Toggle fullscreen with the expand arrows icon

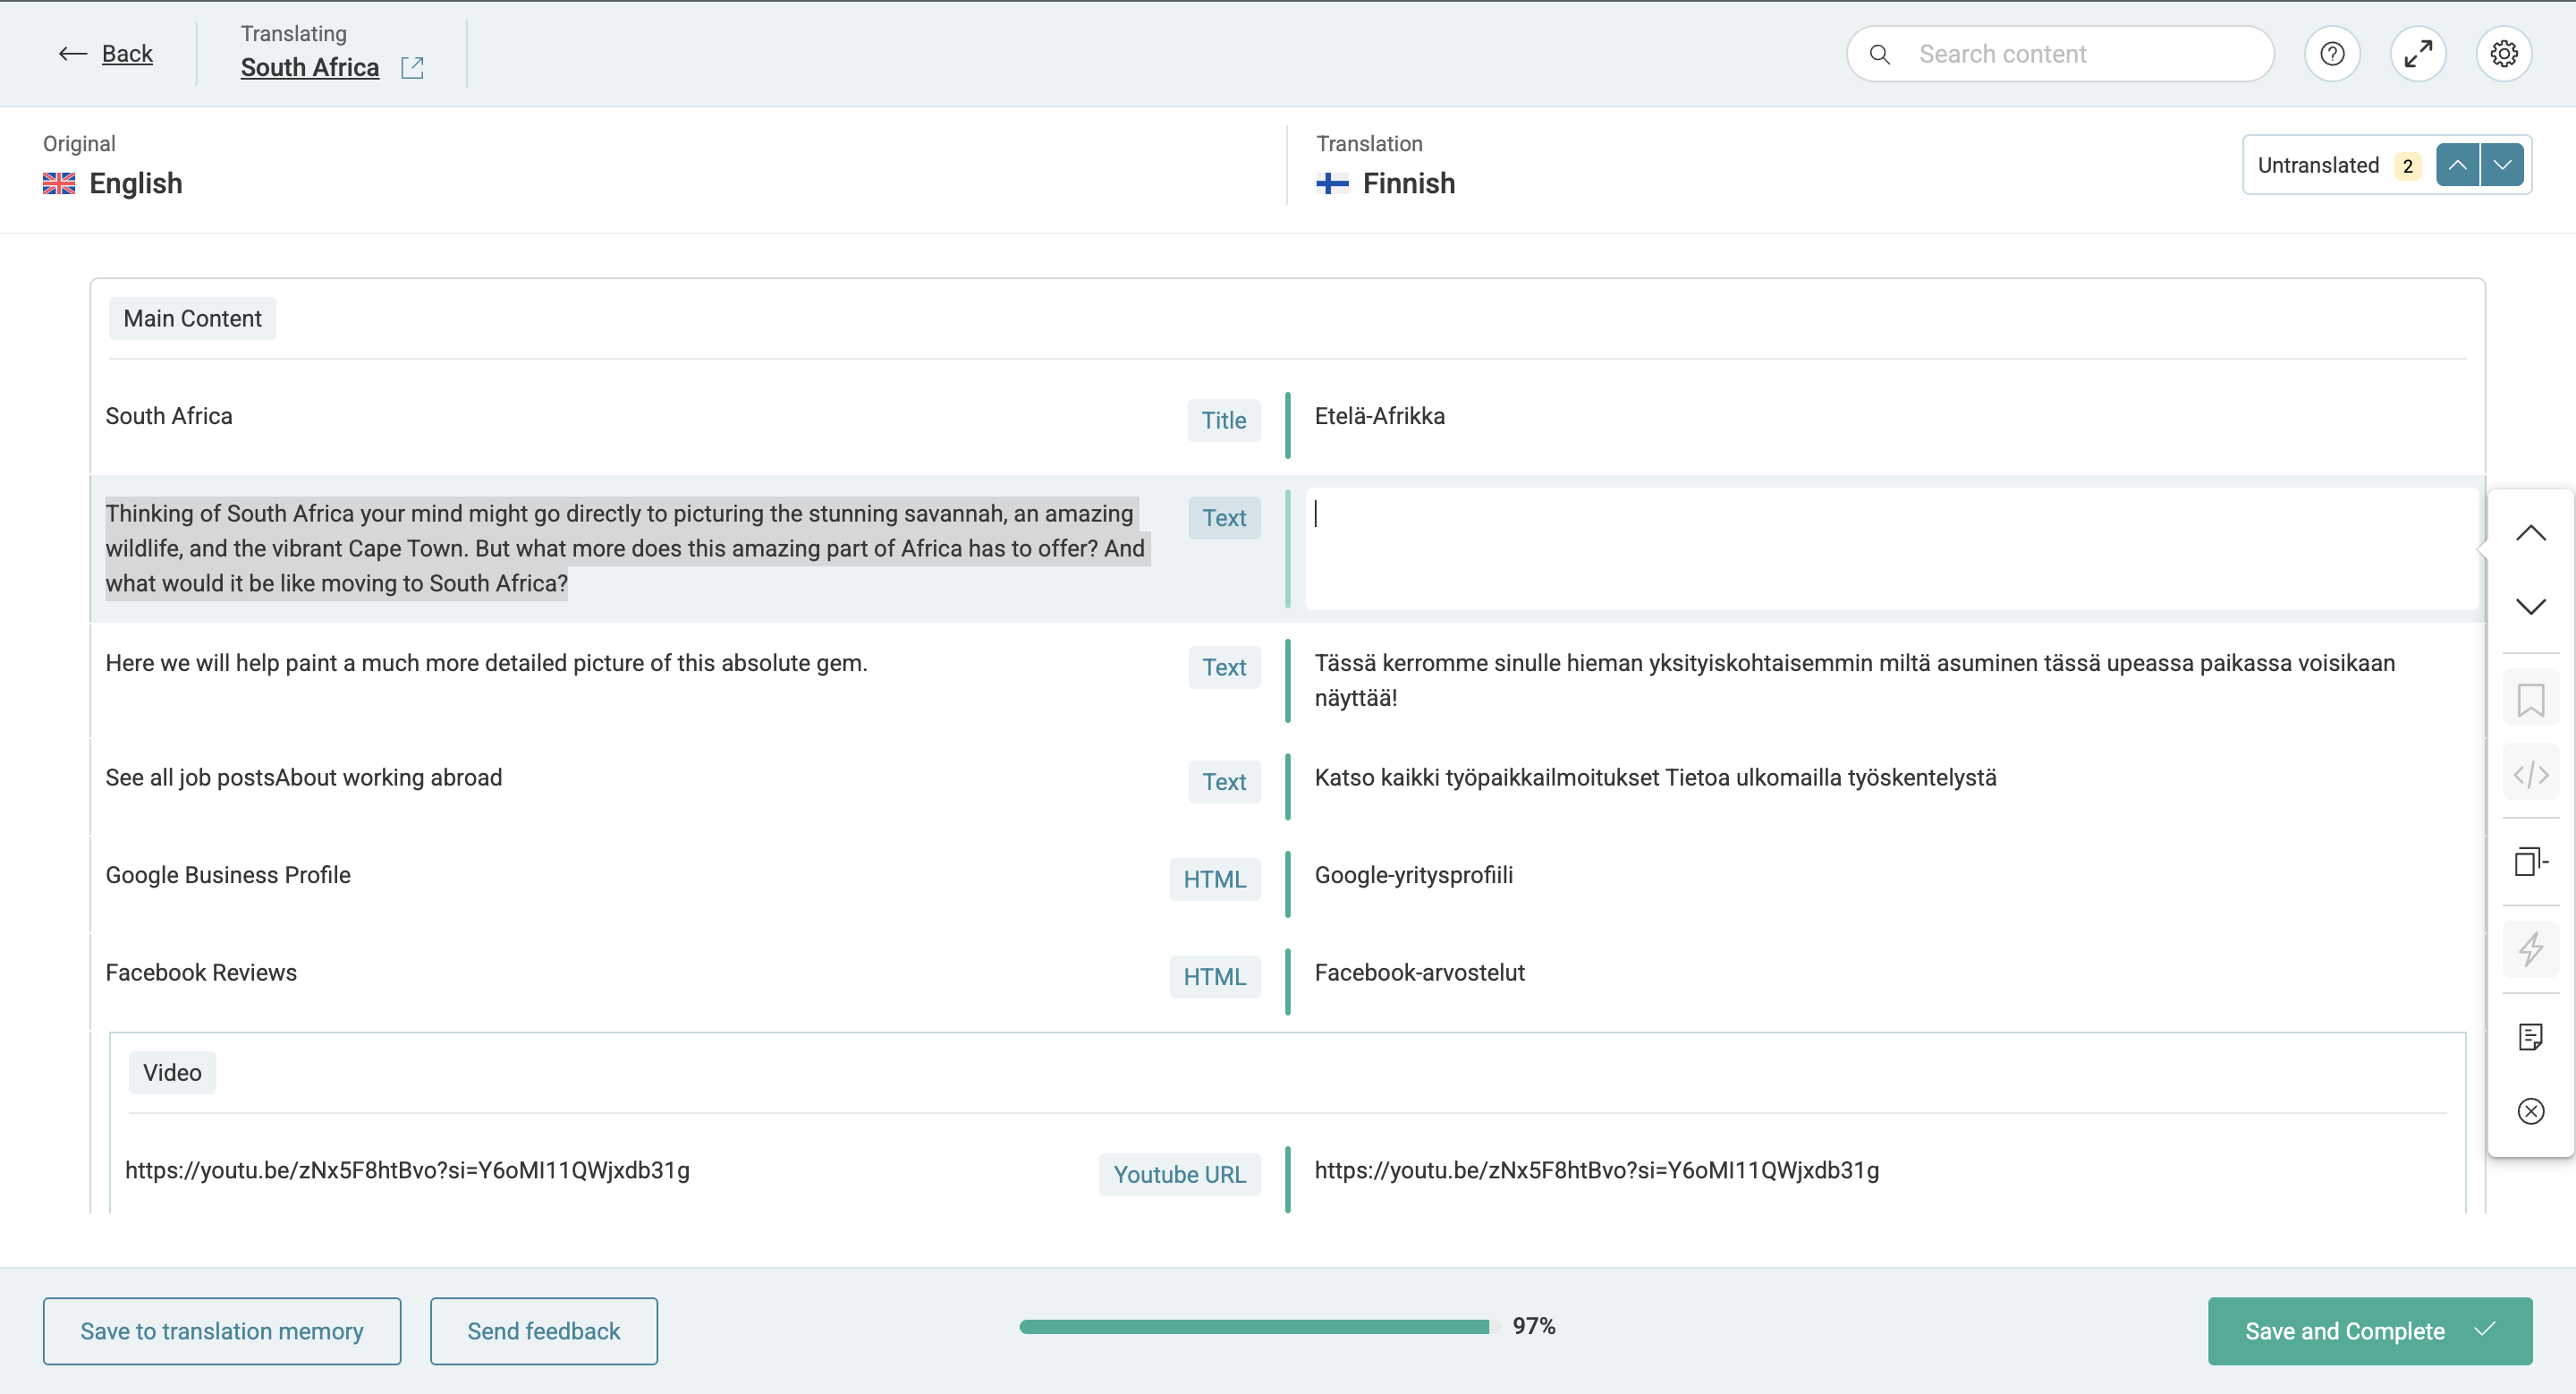pyautogui.click(x=2418, y=54)
